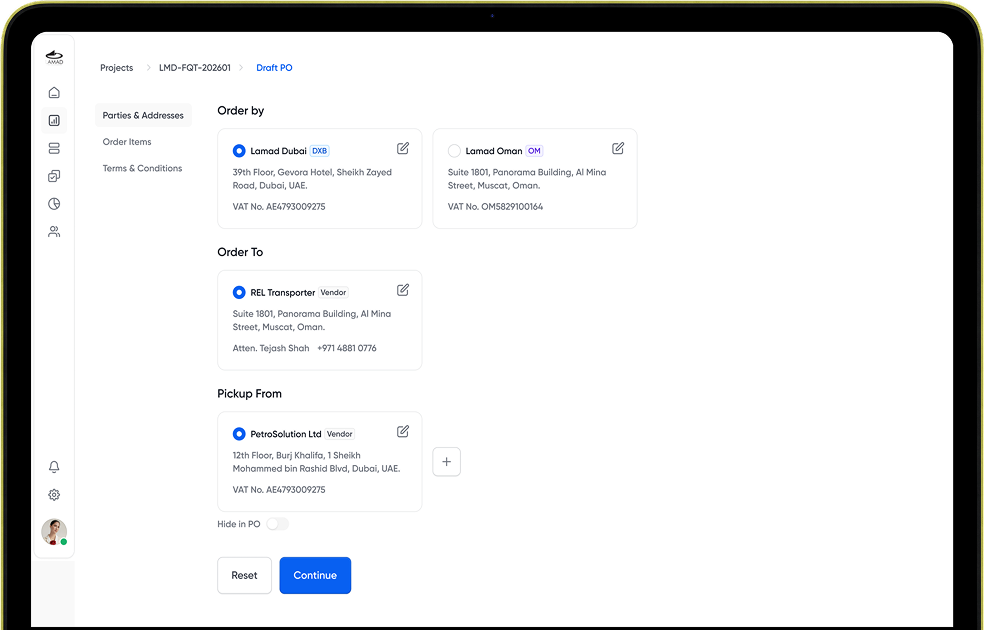Edit the PetroSolution Ltd pickup card
Viewport: 984px width, 630px height.
click(x=403, y=432)
